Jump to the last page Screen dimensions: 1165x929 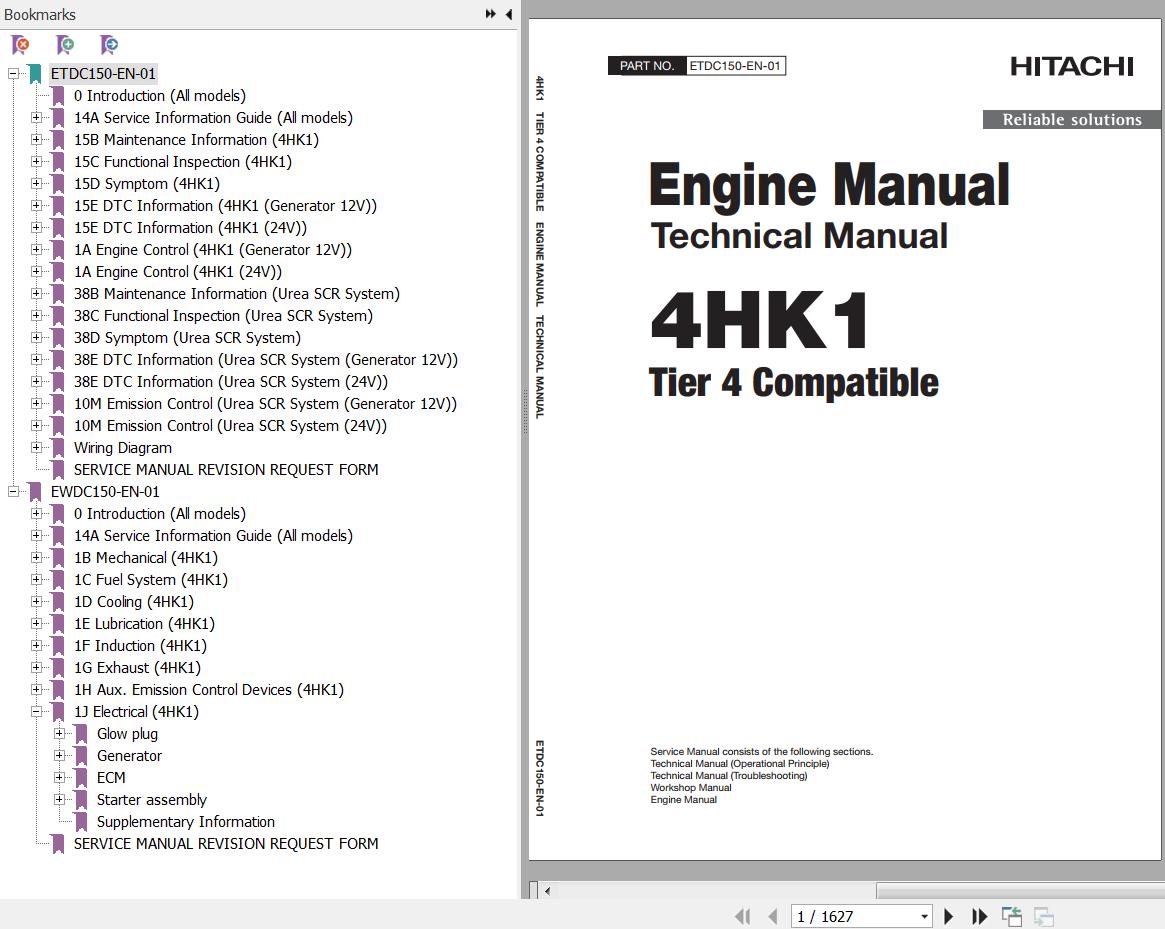(x=980, y=916)
